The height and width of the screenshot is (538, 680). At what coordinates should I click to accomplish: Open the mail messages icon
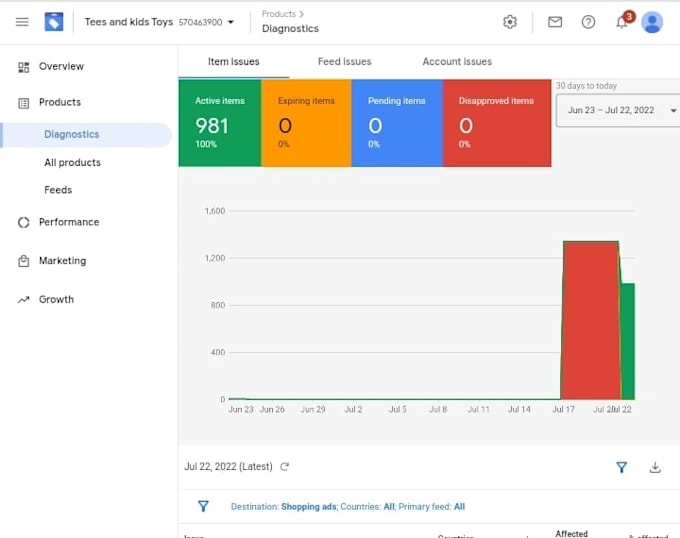coord(555,22)
